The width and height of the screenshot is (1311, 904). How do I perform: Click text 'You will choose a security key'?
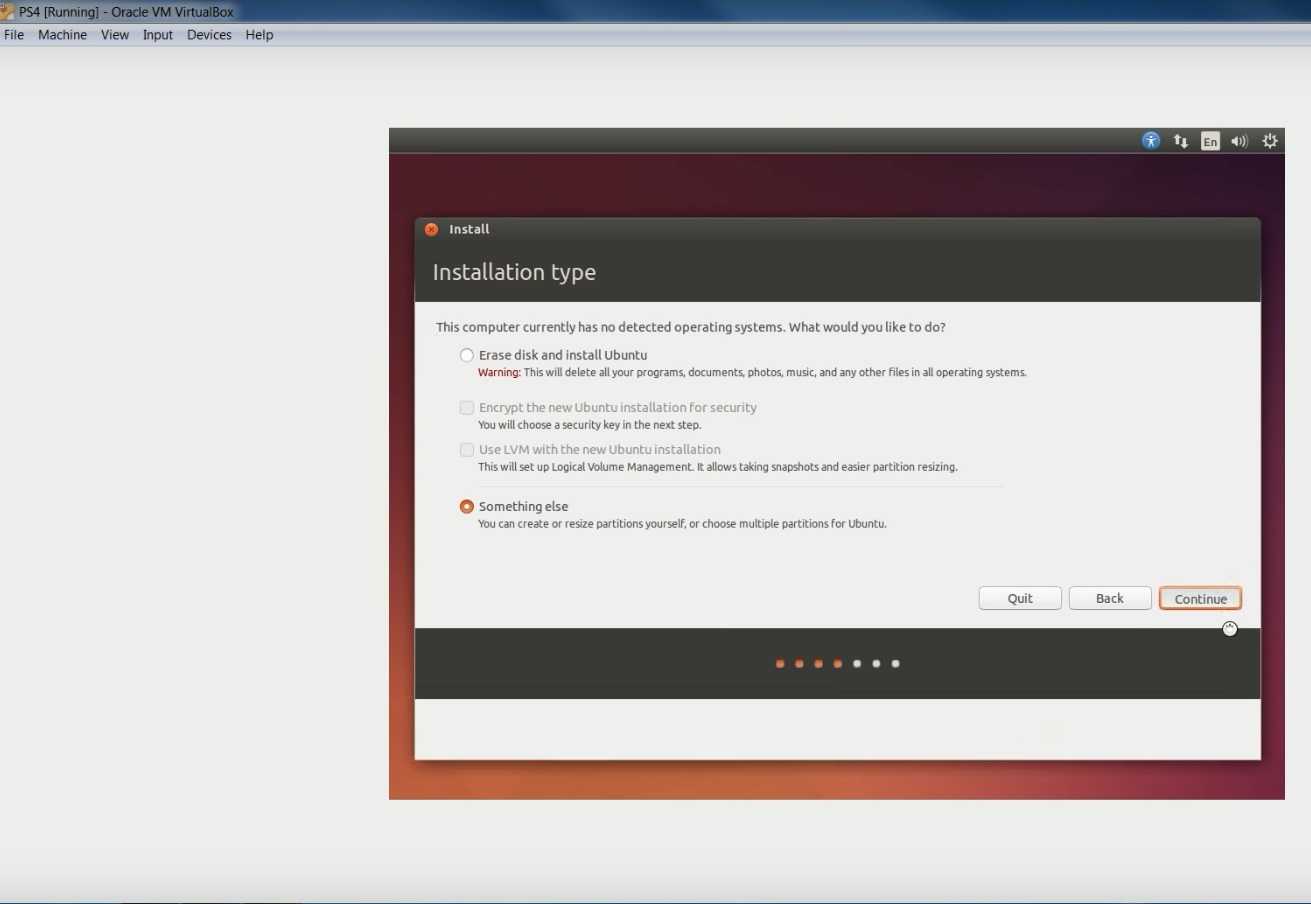(589, 425)
